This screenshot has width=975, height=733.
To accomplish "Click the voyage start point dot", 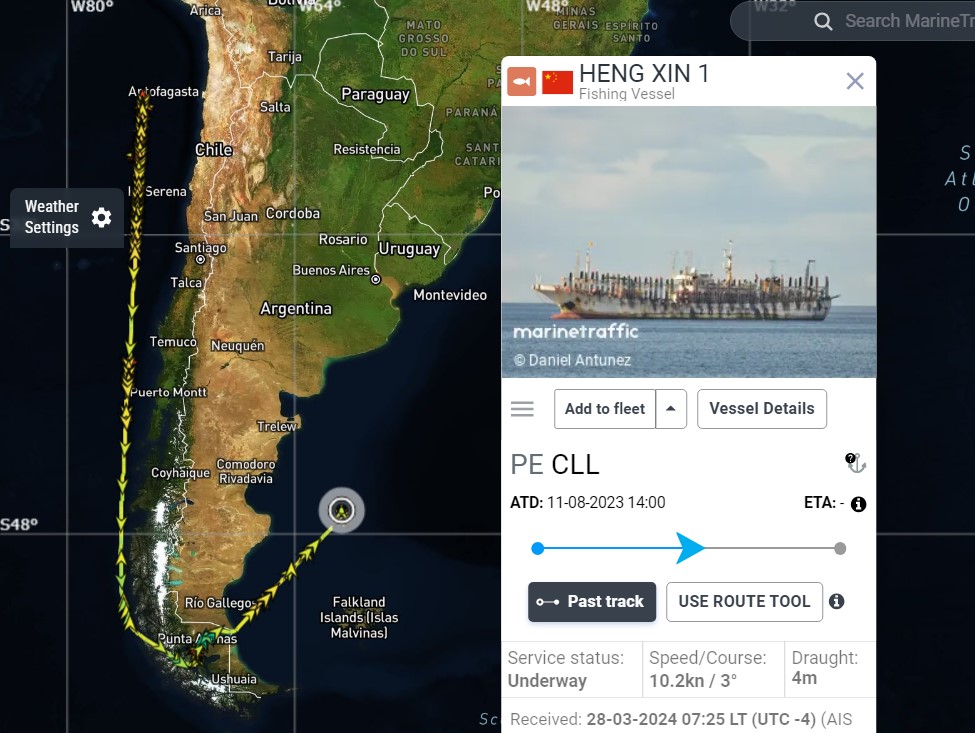I will tap(538, 548).
